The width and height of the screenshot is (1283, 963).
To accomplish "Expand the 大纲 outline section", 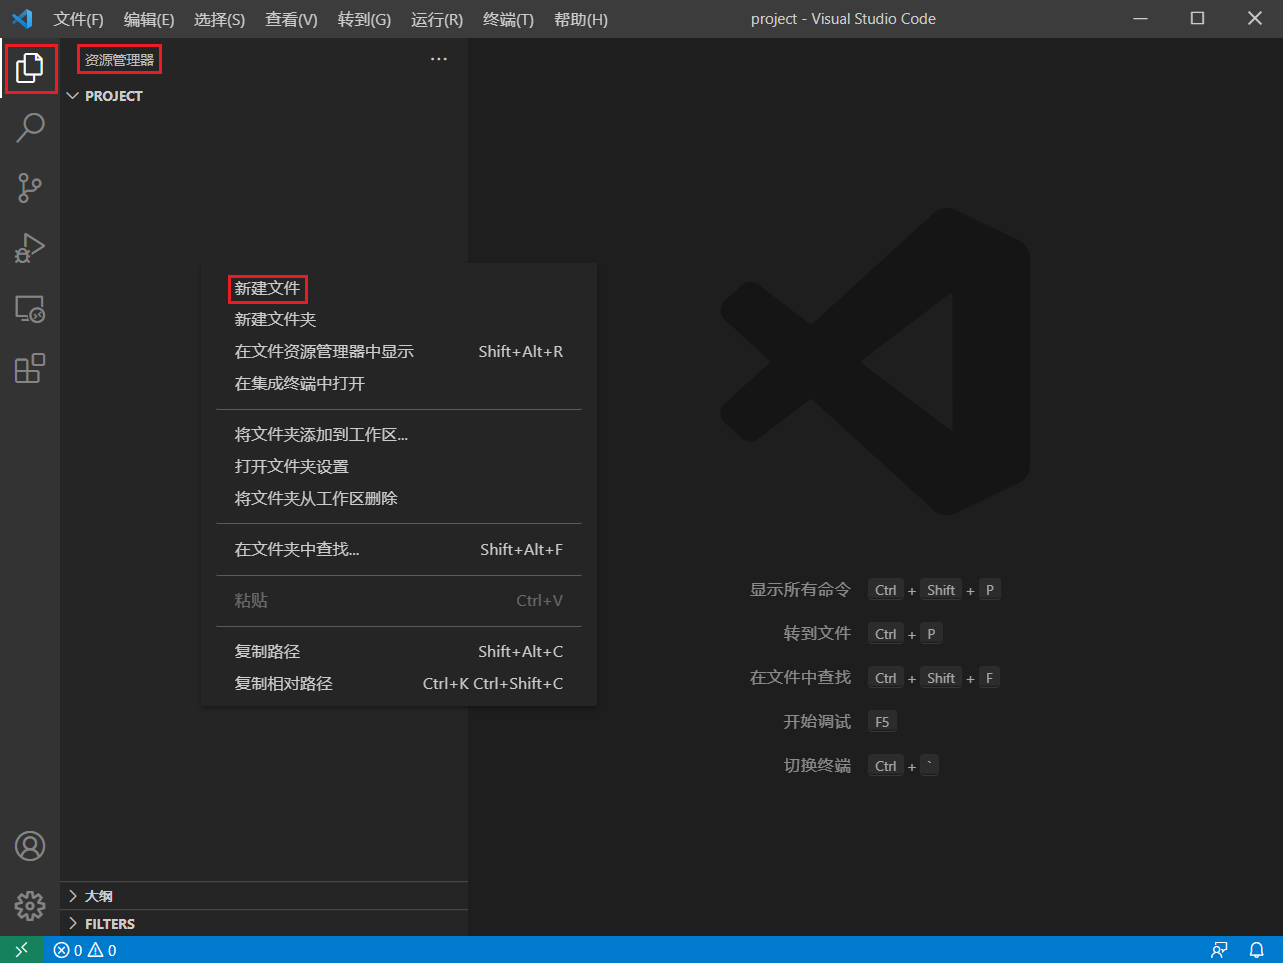I will coord(264,896).
